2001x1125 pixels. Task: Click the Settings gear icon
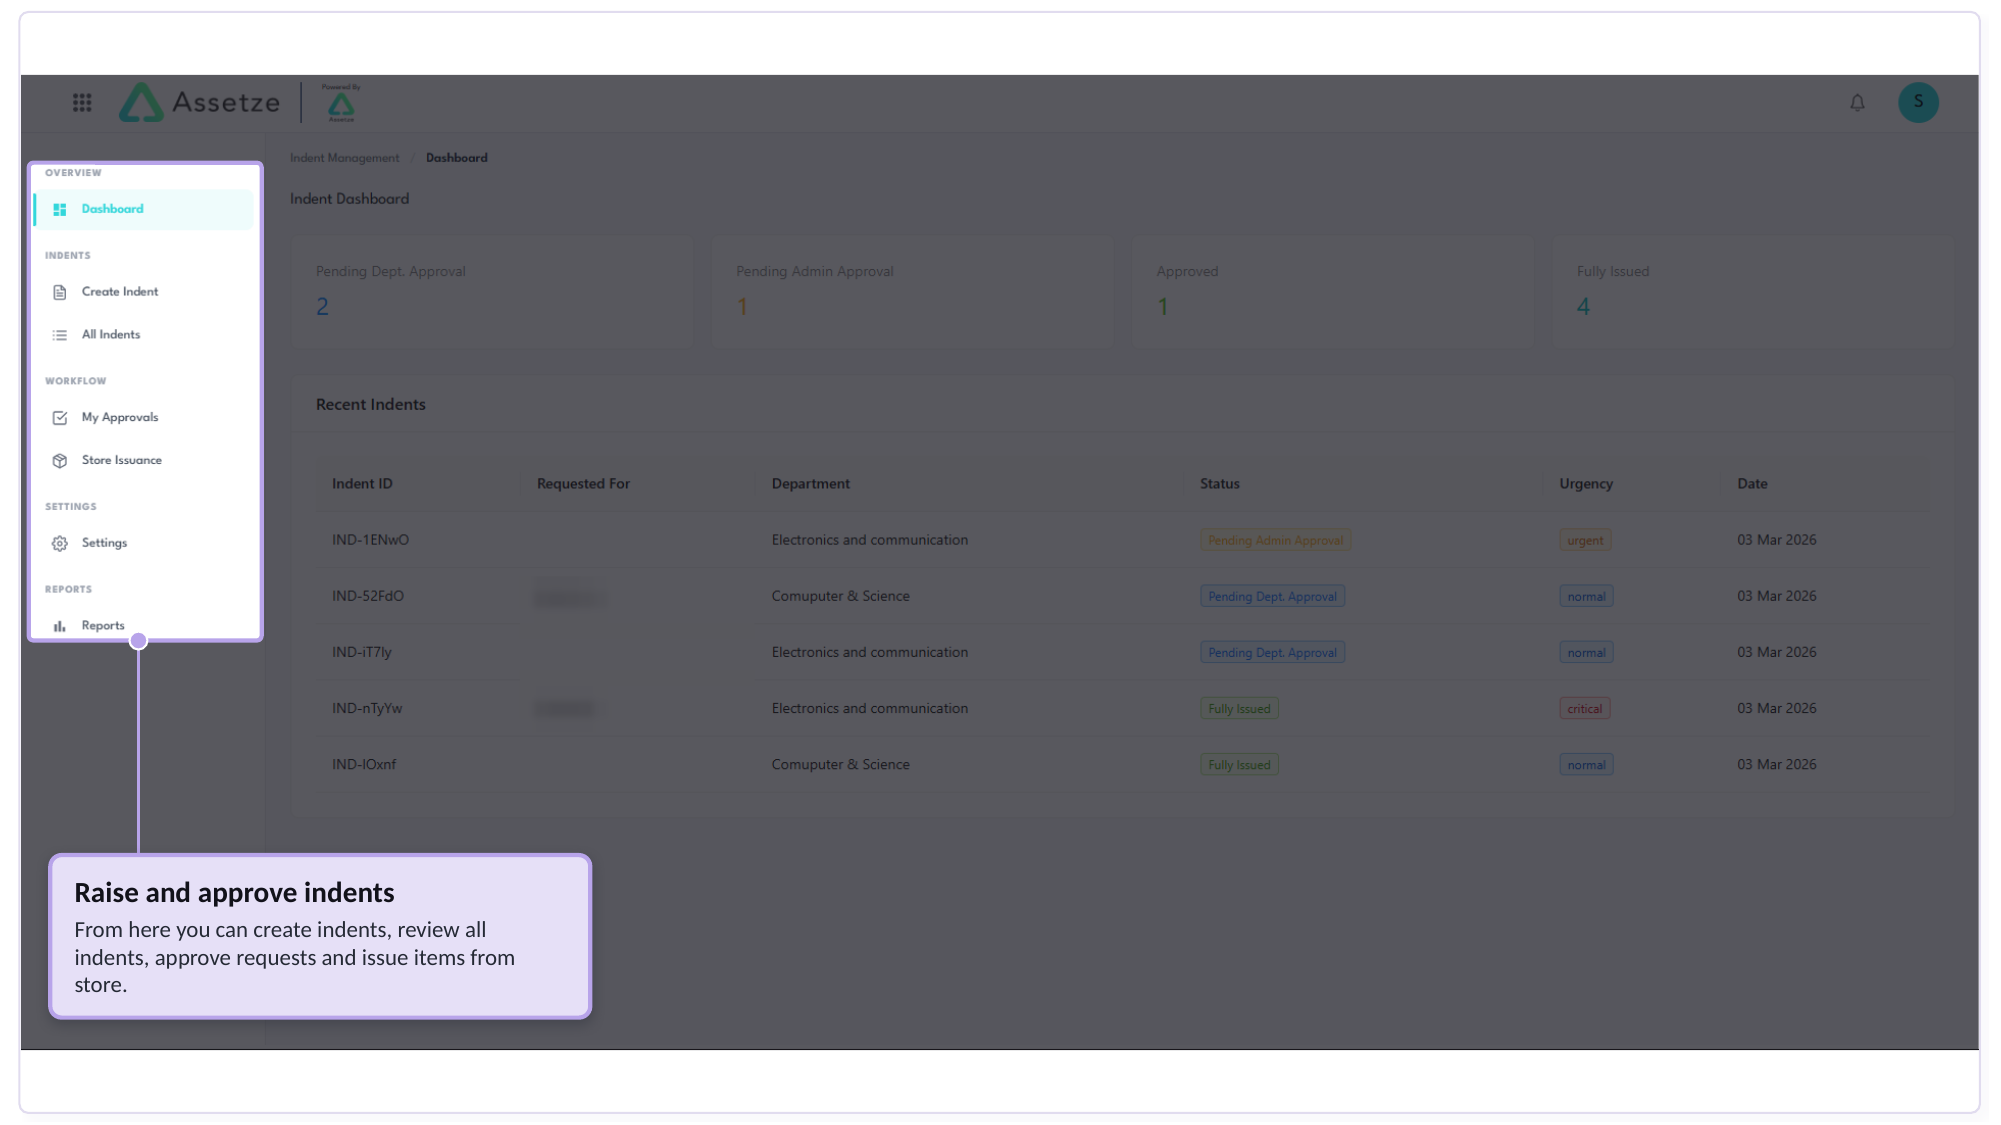[60, 543]
